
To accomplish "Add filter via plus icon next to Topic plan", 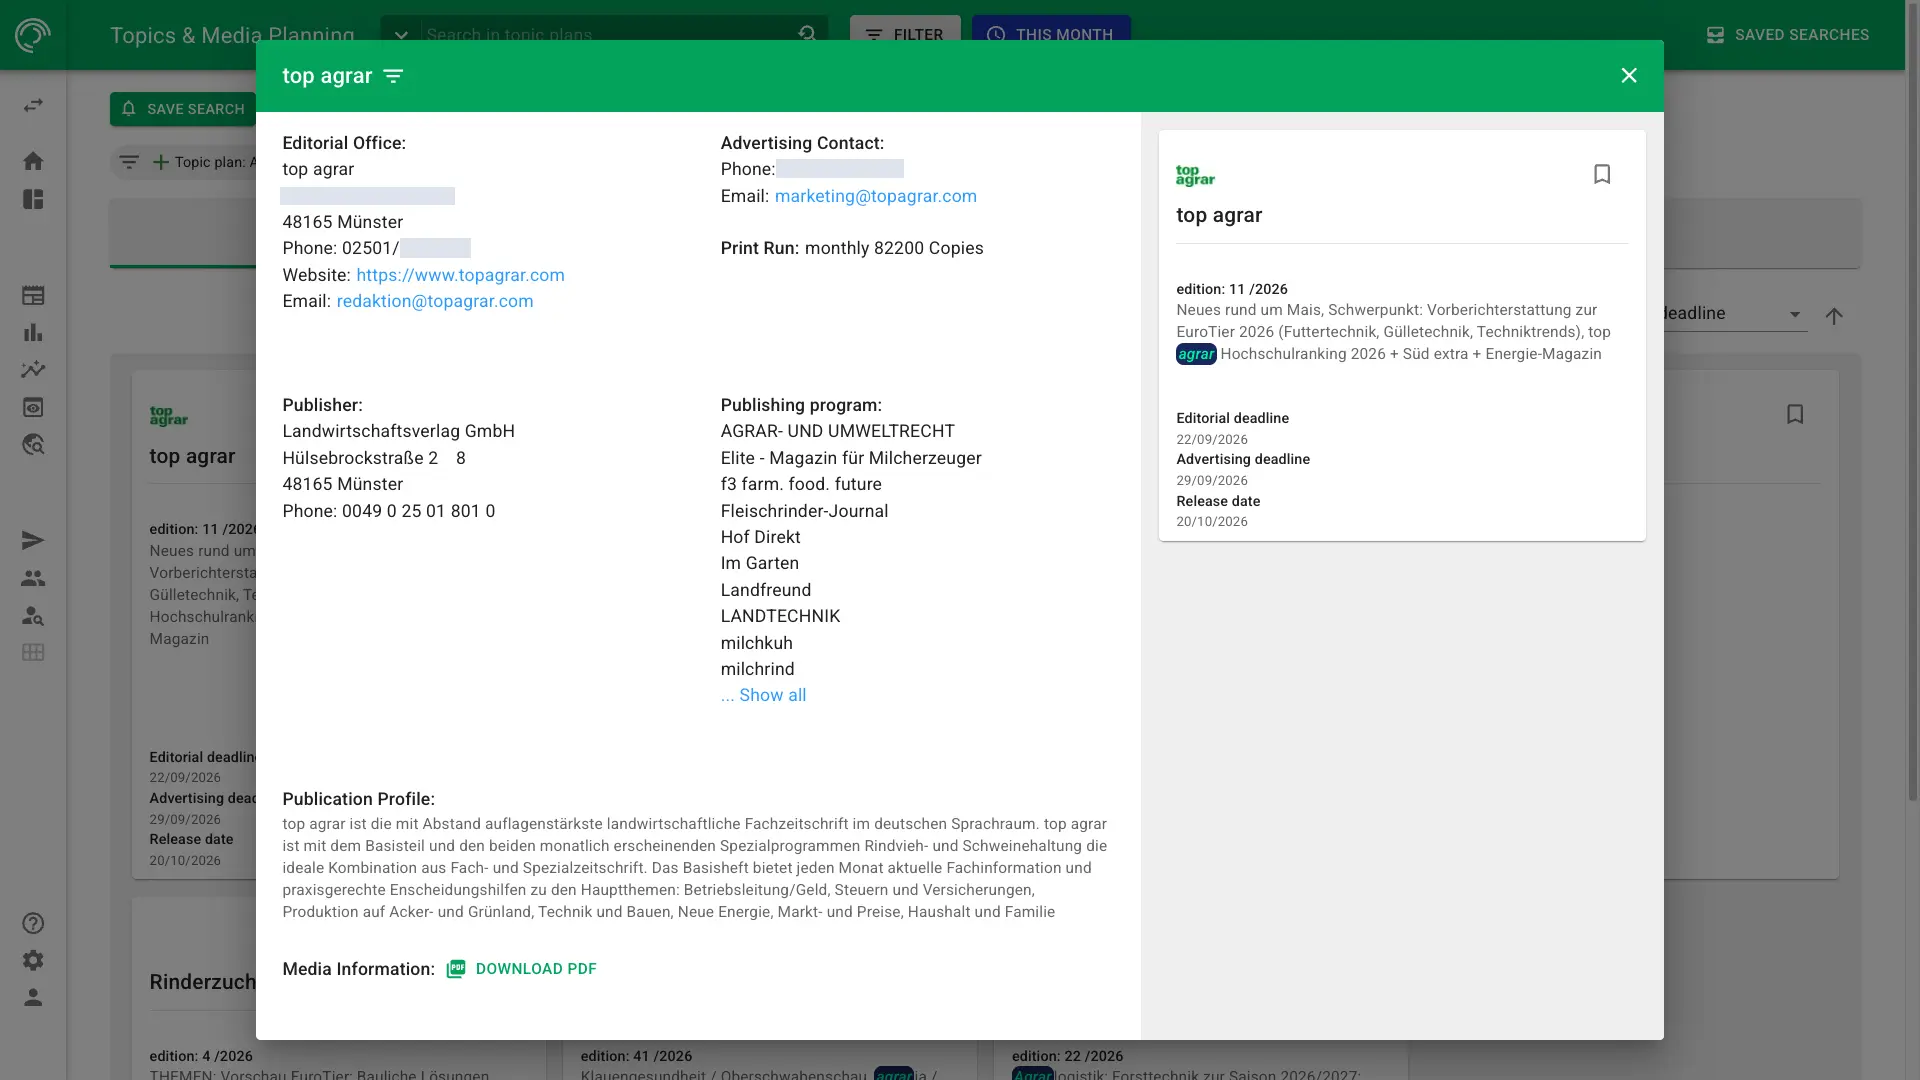I will pos(160,162).
